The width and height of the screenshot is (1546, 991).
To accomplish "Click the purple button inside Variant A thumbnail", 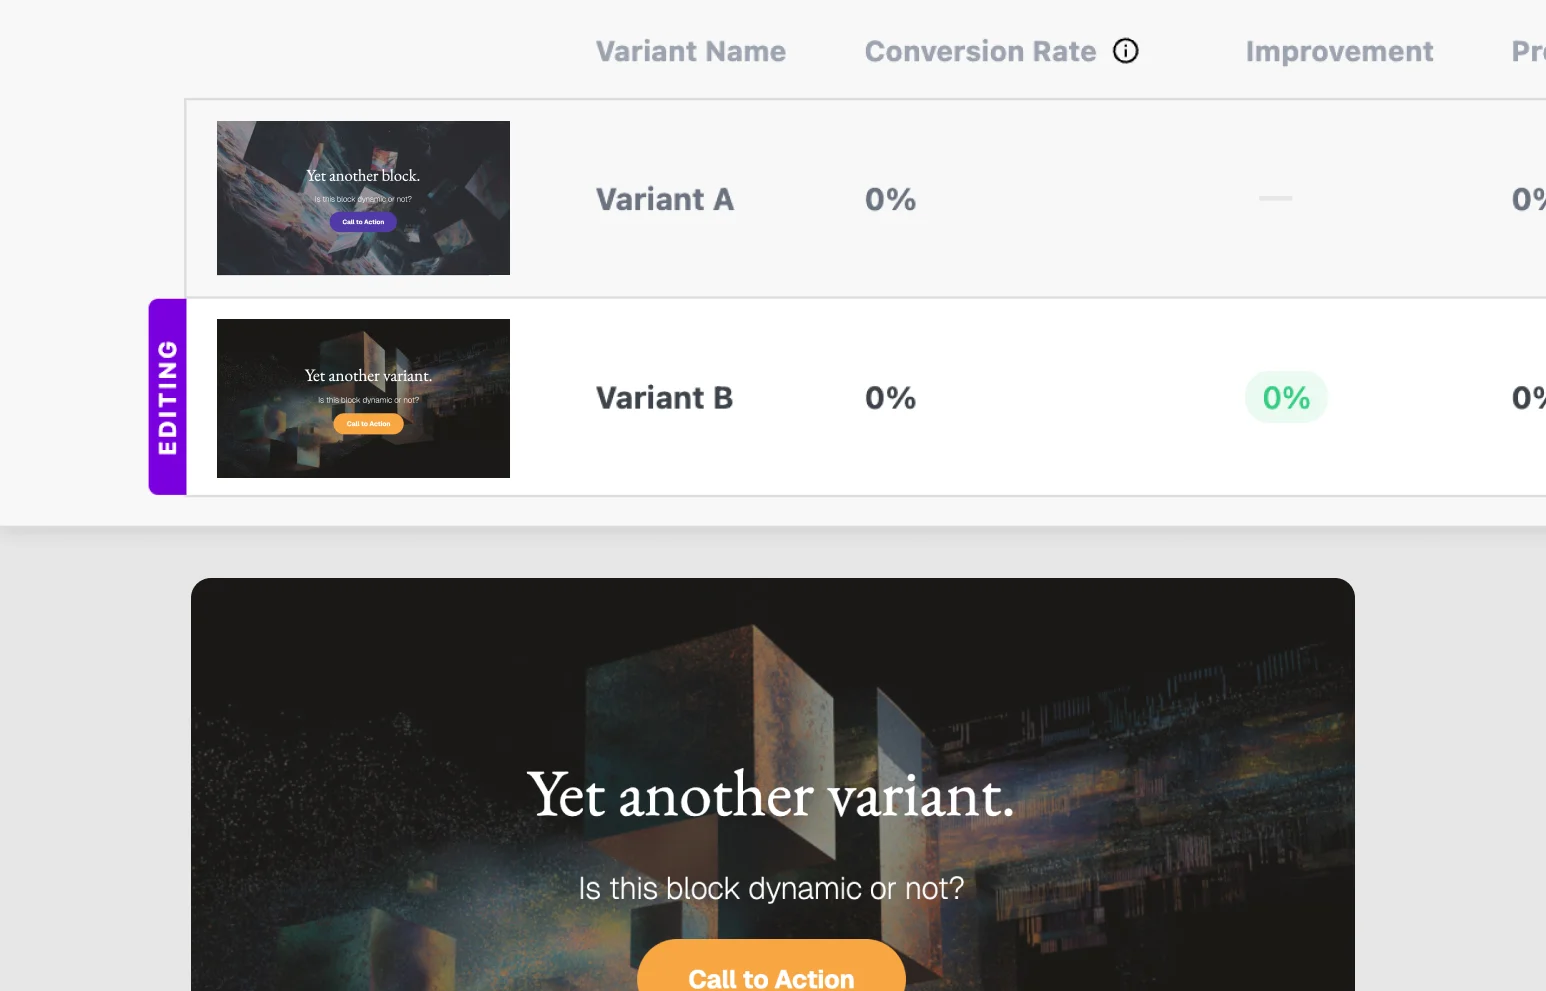I will coord(363,222).
